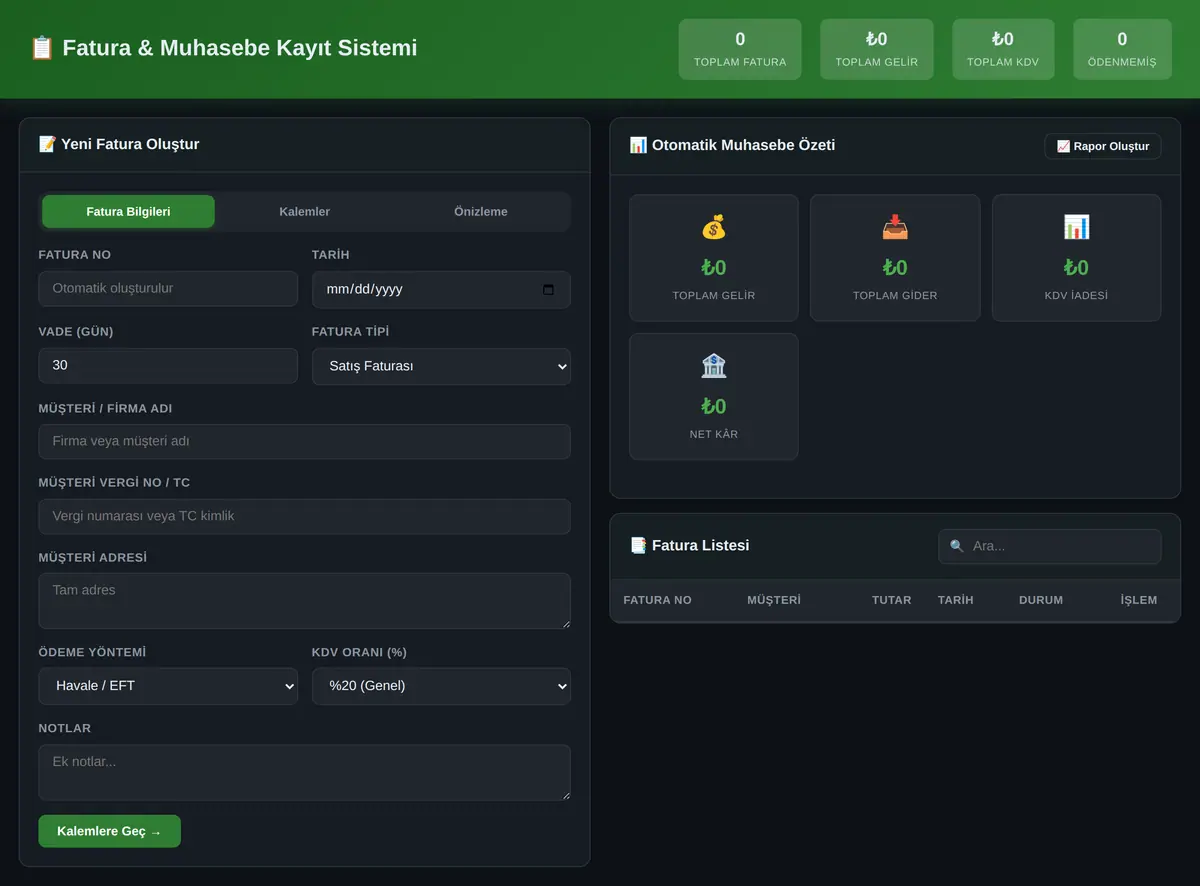Click the Rapor Oluştur button
The image size is (1200, 886).
[x=1103, y=146]
